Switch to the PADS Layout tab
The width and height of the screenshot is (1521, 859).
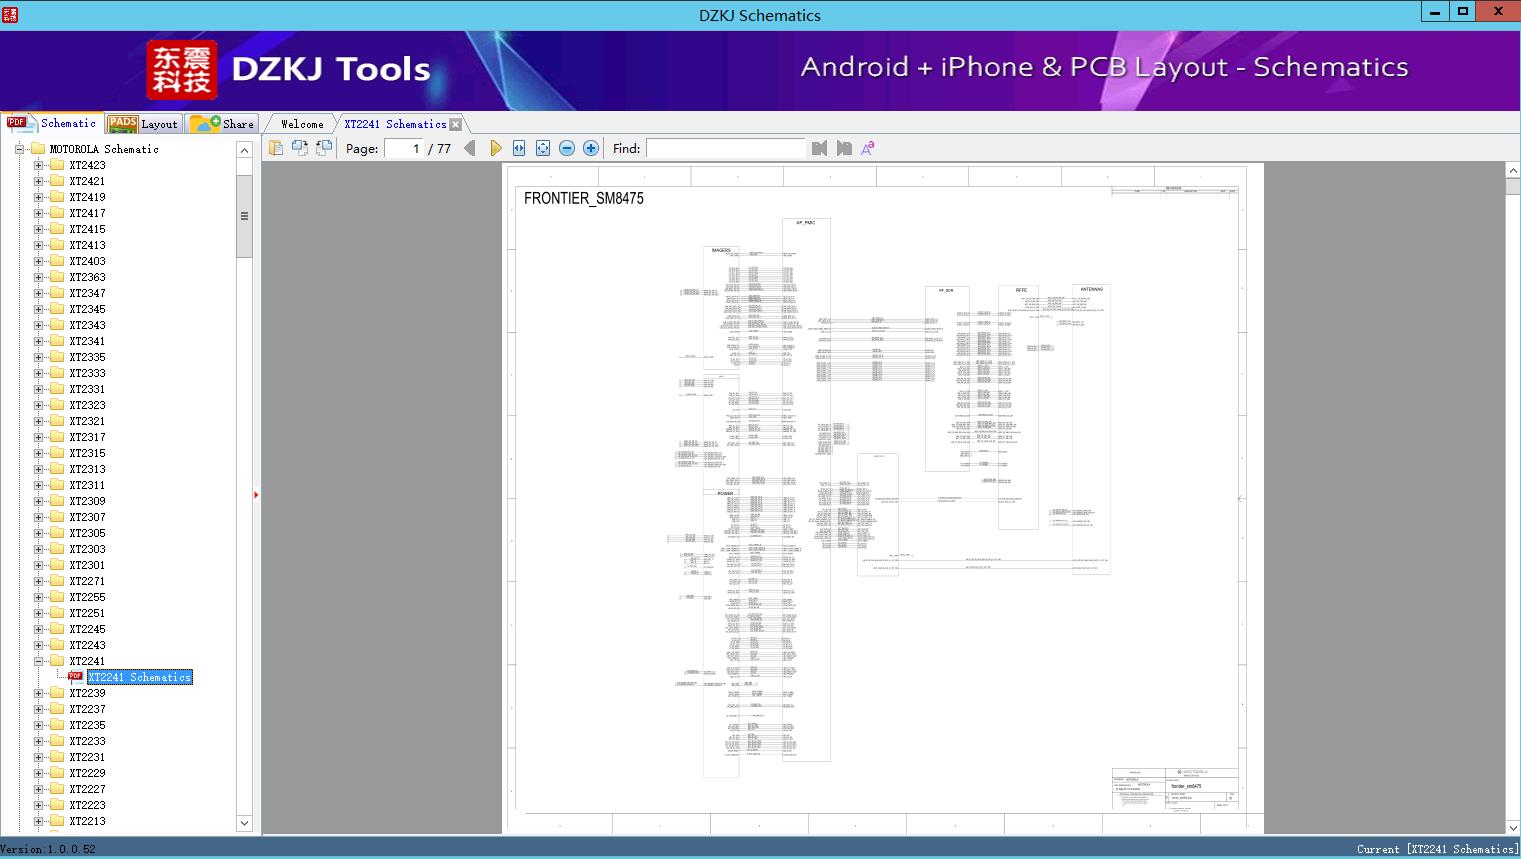(143, 124)
